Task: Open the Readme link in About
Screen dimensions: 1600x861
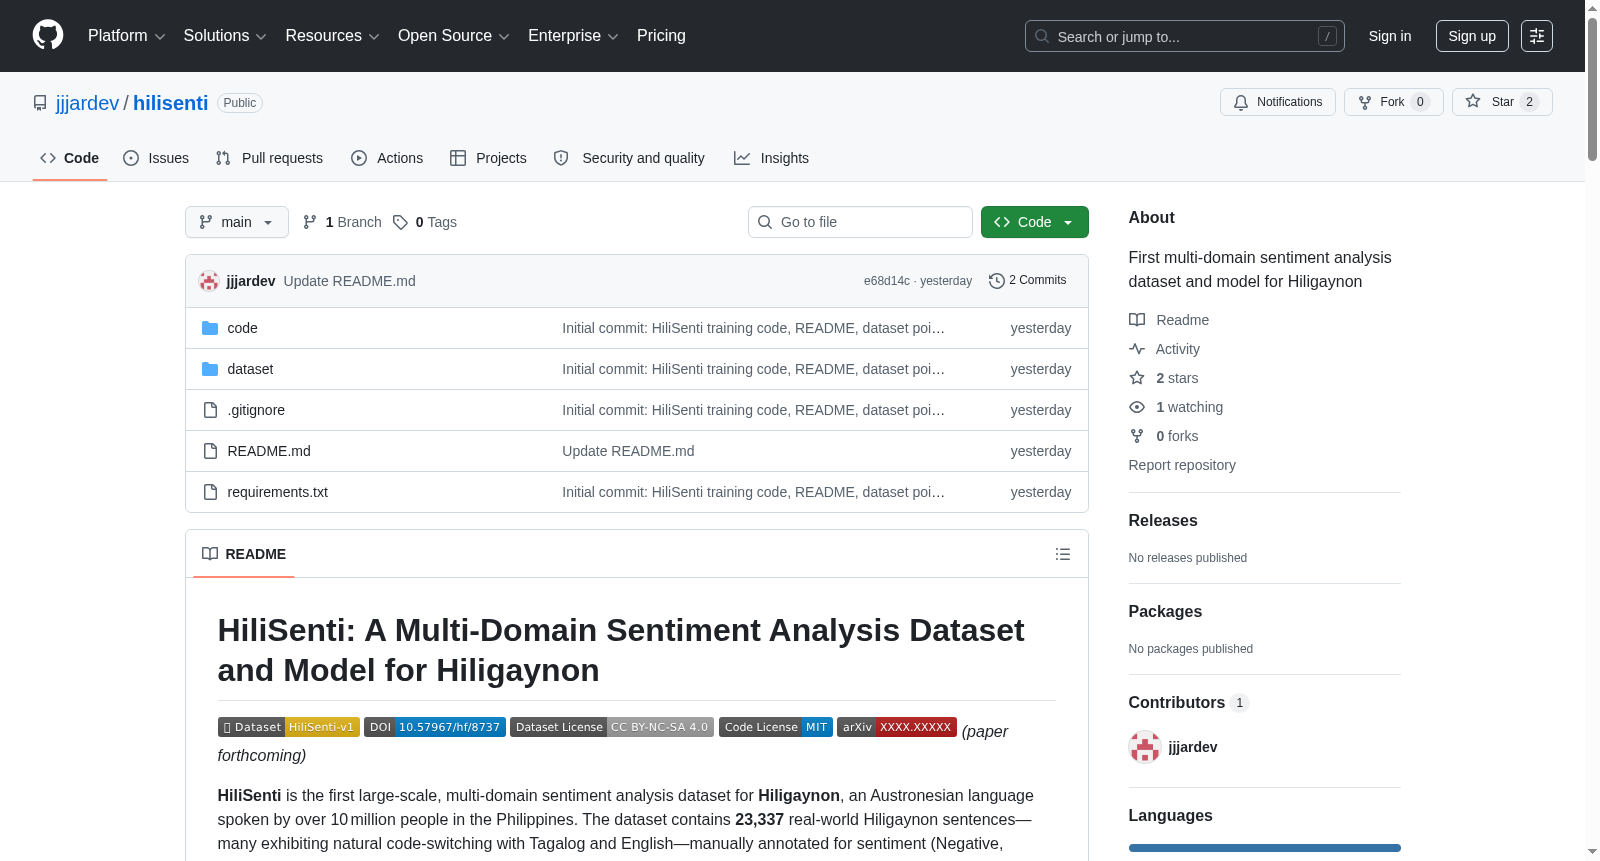Action: [1169, 320]
